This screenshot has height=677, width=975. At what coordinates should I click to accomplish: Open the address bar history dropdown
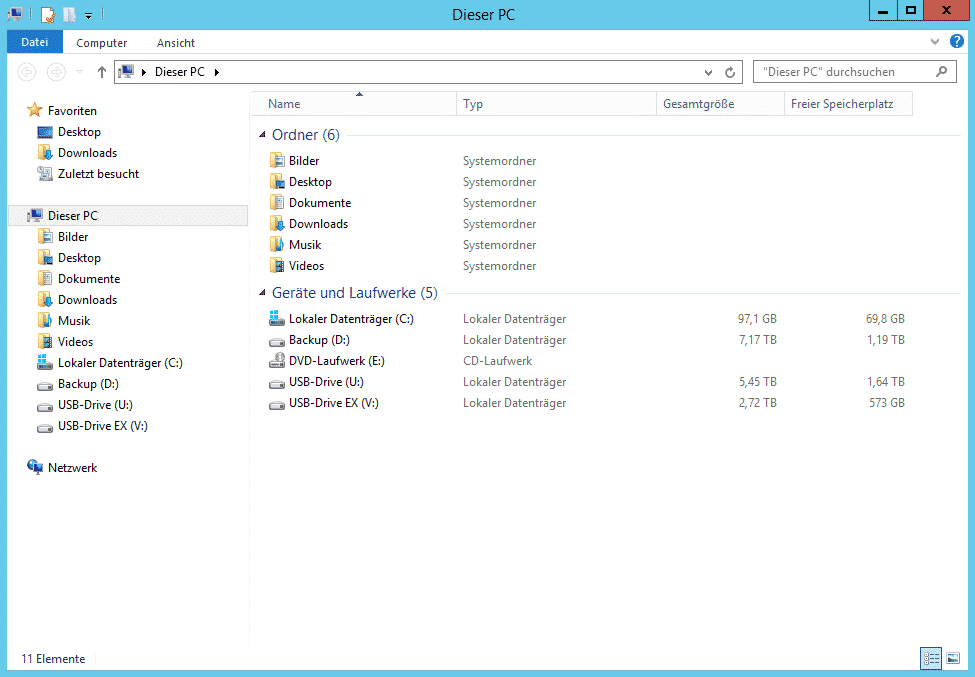708,73
